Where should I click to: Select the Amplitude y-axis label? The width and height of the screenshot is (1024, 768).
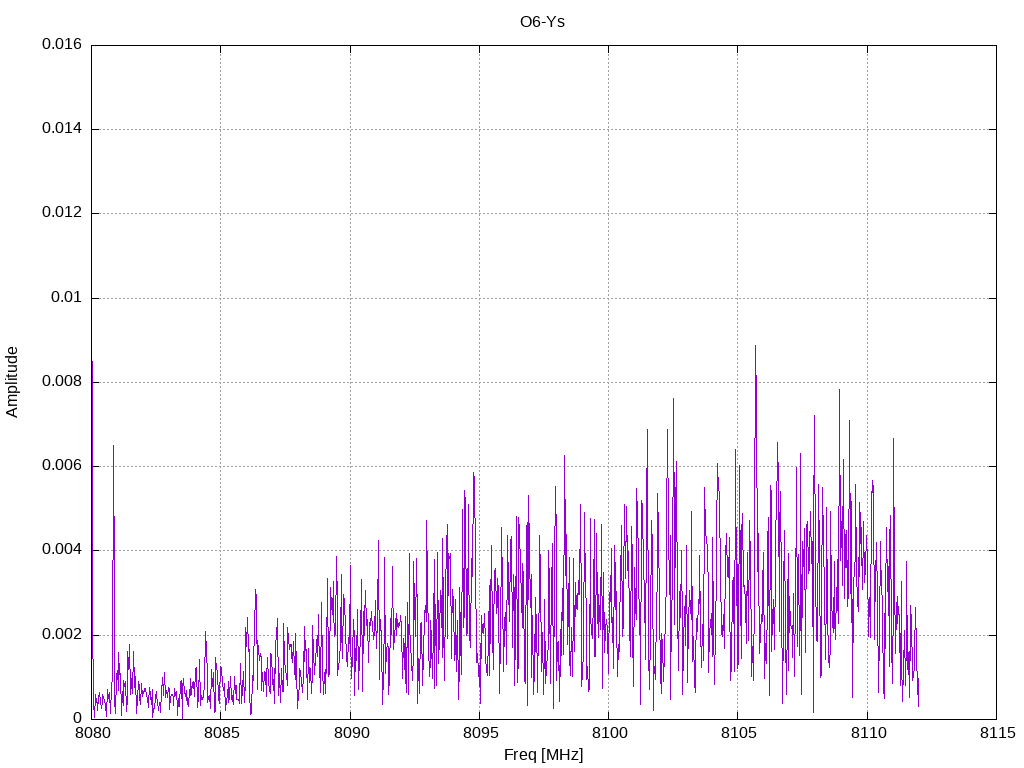tap(13, 381)
